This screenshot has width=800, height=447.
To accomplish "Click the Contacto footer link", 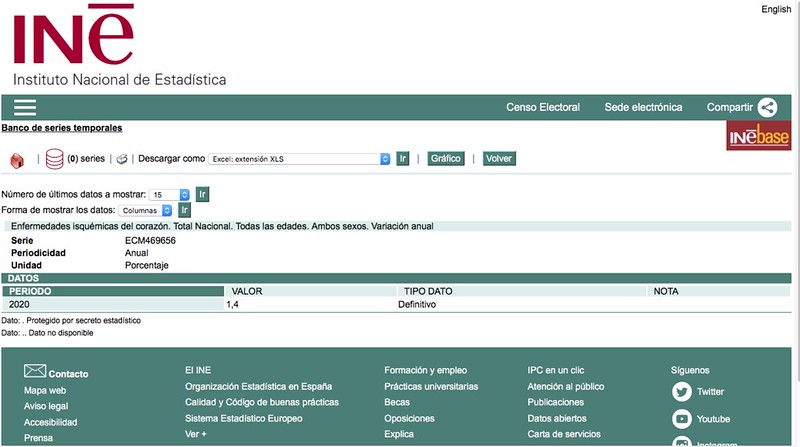I will coord(68,374).
